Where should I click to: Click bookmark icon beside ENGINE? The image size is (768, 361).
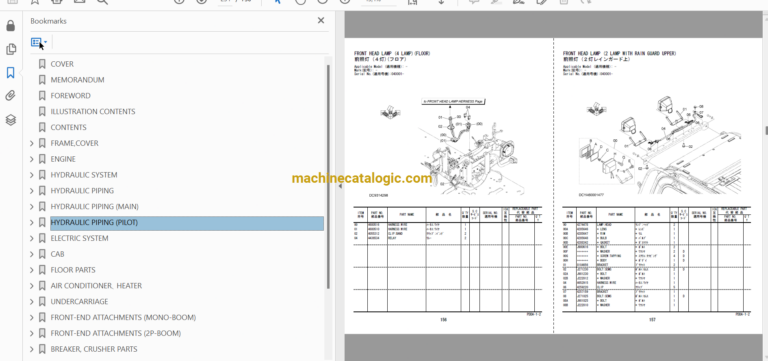coord(42,159)
